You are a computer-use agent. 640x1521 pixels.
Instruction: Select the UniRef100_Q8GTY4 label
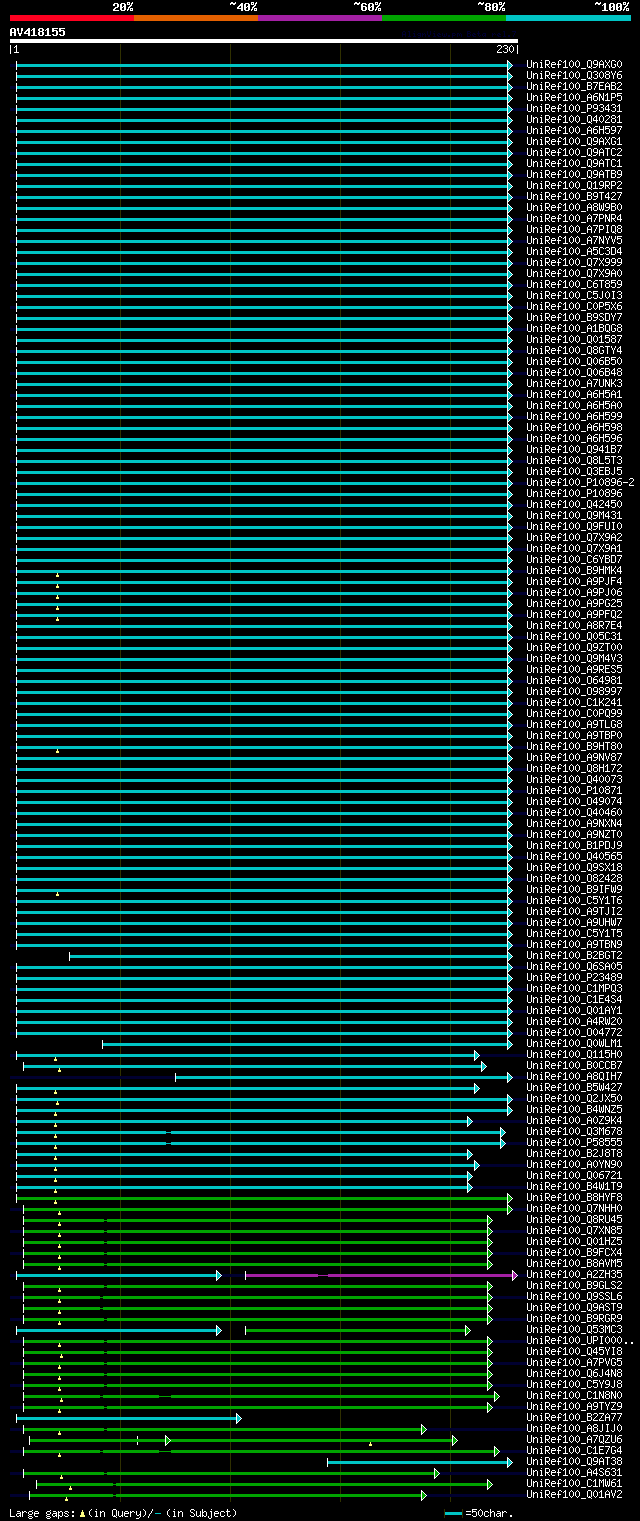tap(574, 351)
